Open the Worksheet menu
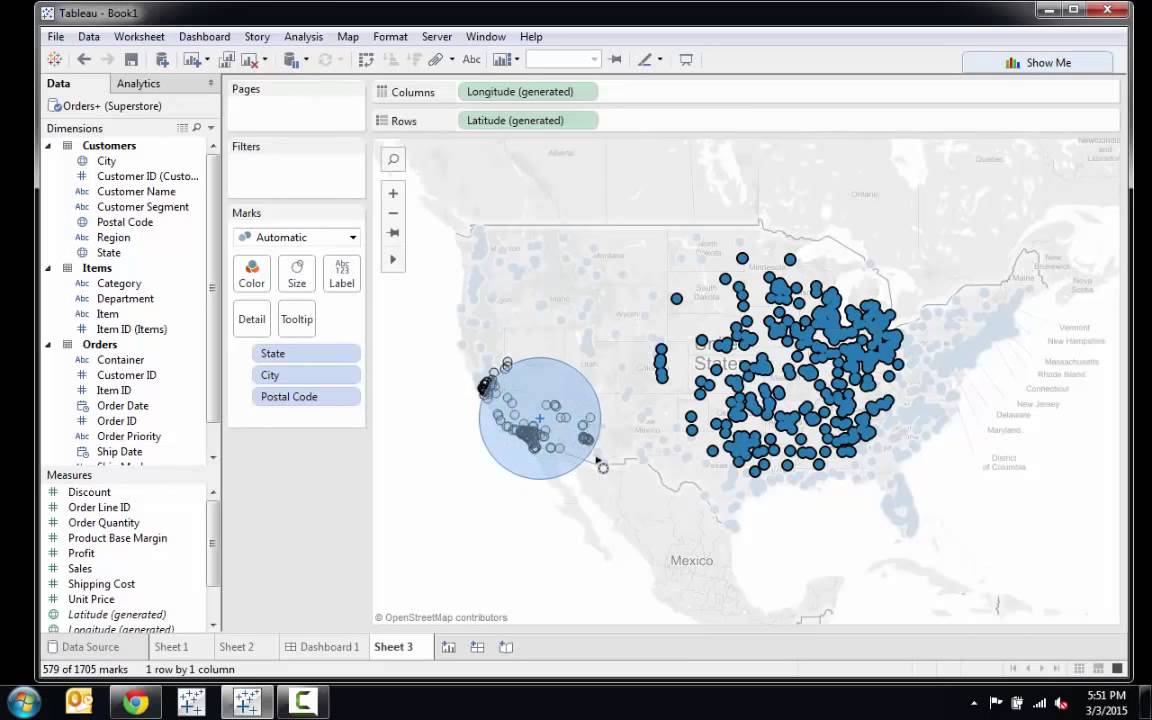This screenshot has width=1152, height=720. coord(139,37)
